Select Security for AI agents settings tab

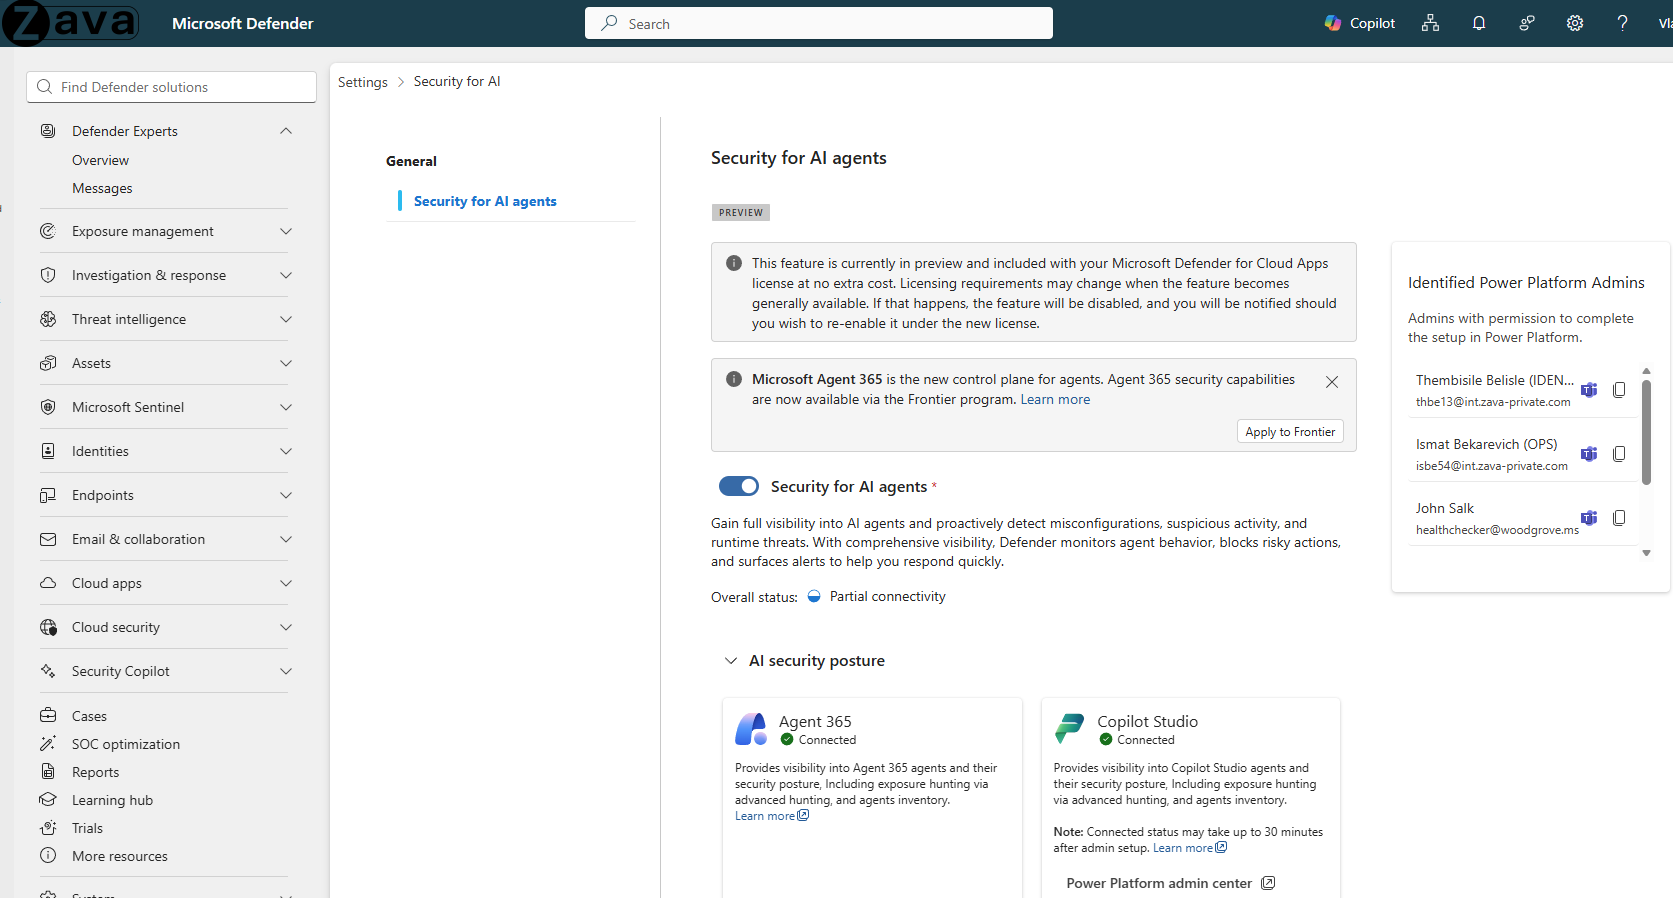point(485,201)
